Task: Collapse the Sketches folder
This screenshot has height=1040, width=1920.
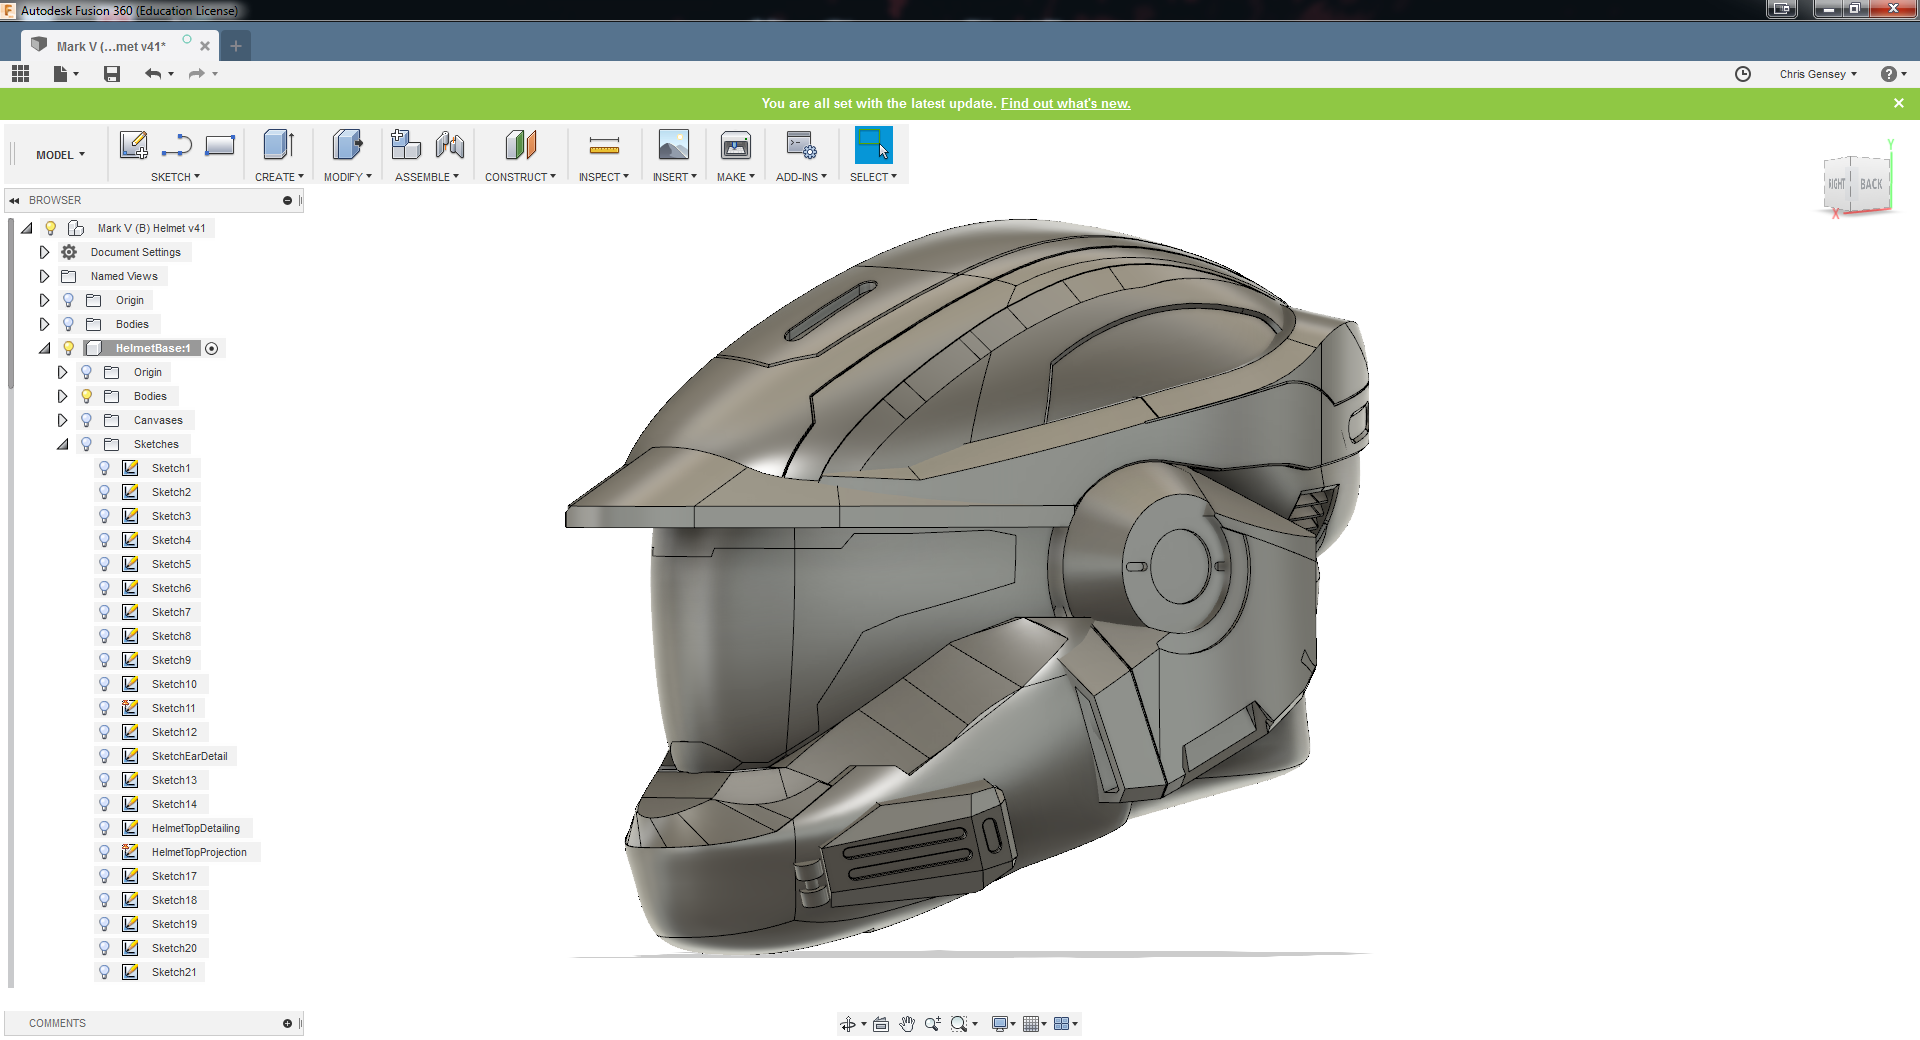Action: pyautogui.click(x=62, y=444)
